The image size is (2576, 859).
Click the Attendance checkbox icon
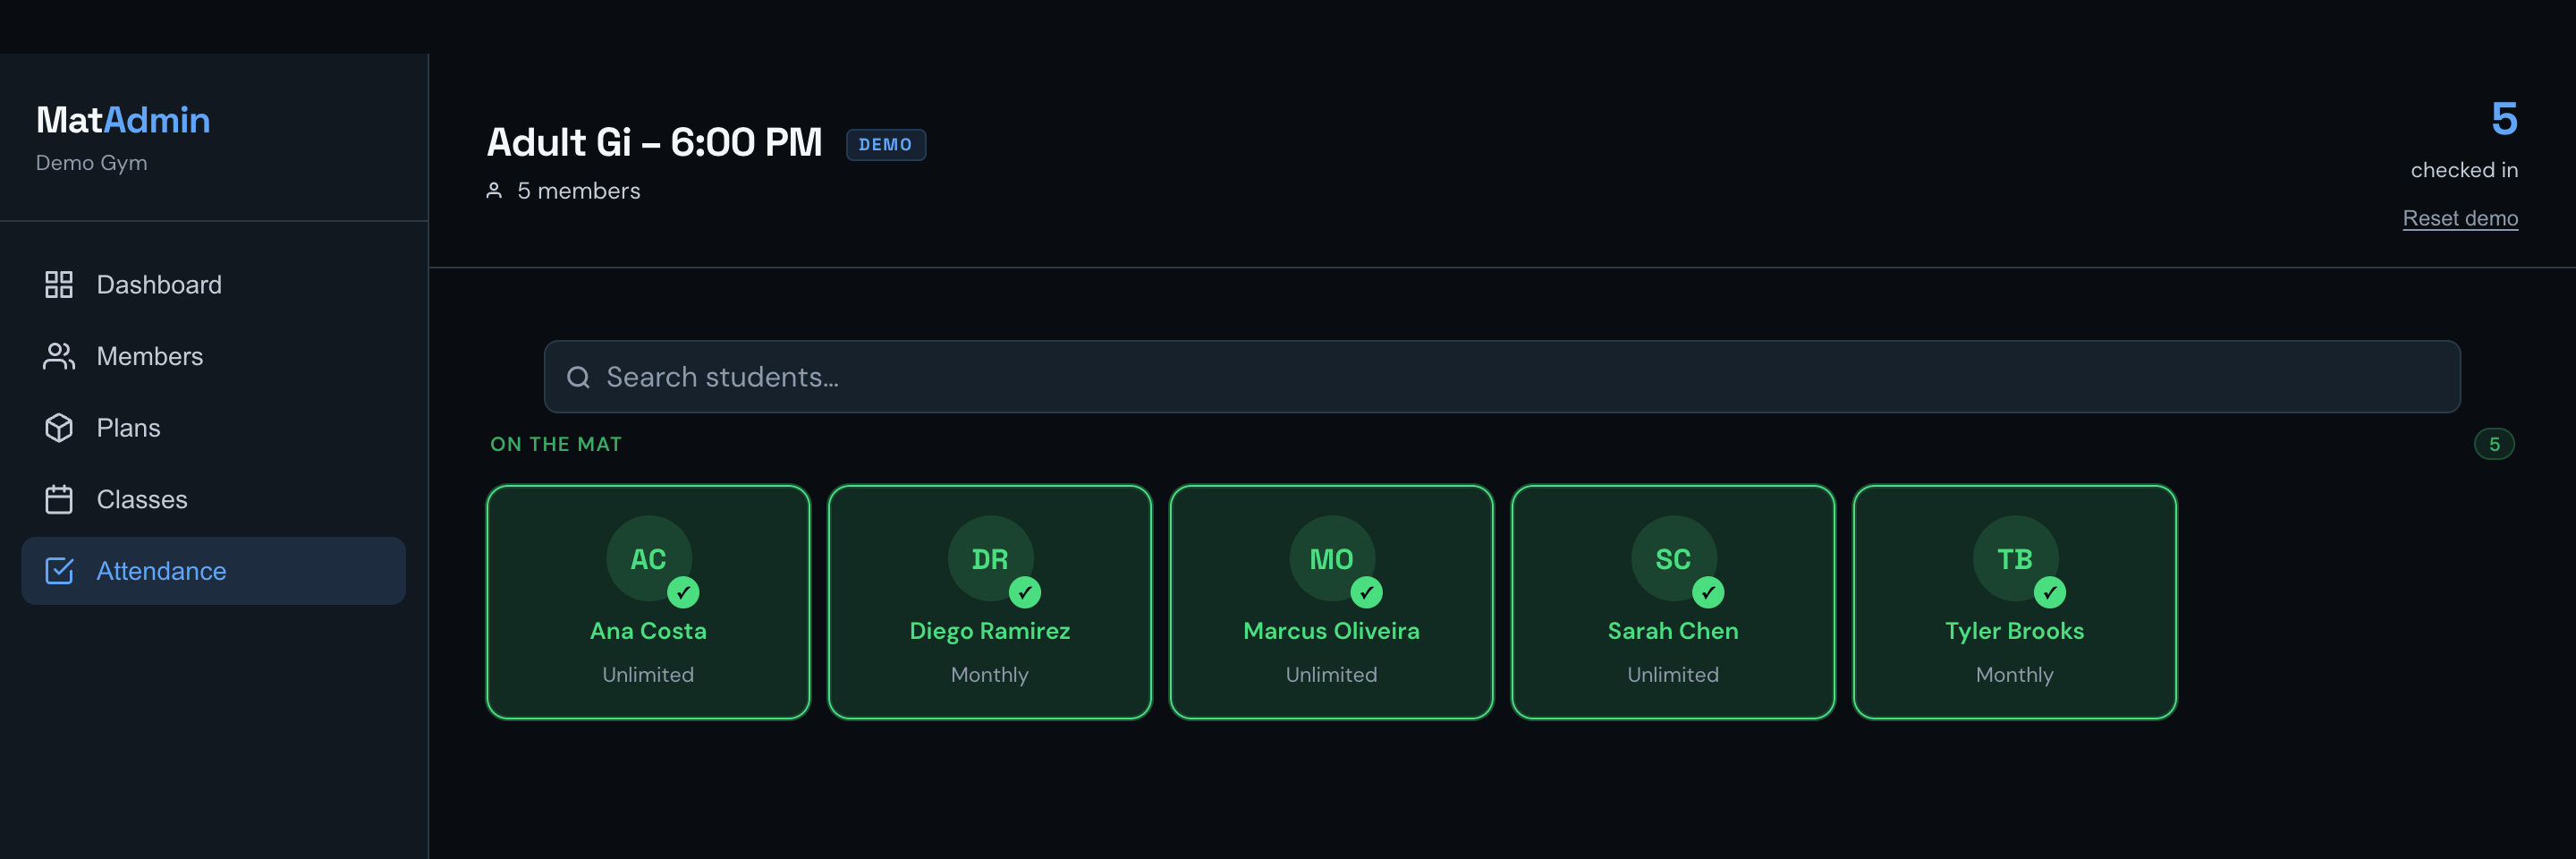(59, 571)
